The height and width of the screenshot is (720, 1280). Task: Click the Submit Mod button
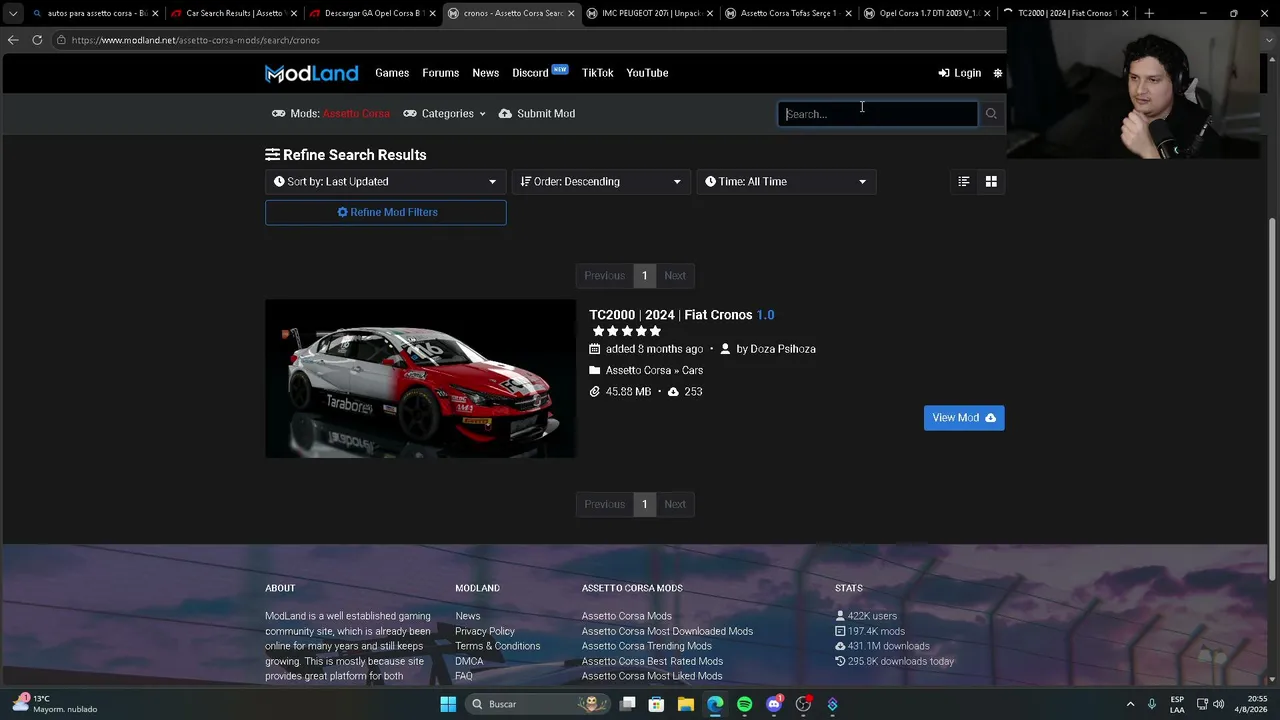click(537, 114)
